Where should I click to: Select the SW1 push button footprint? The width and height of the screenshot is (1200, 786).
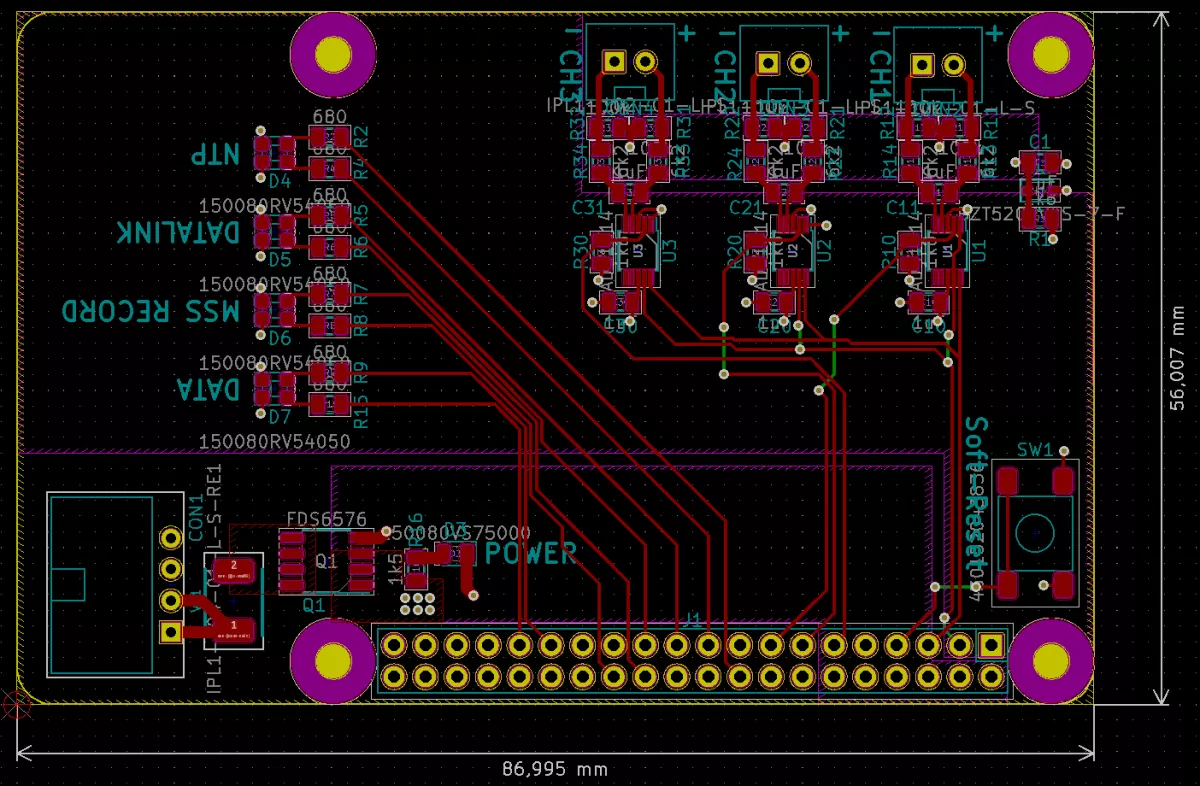[1035, 532]
